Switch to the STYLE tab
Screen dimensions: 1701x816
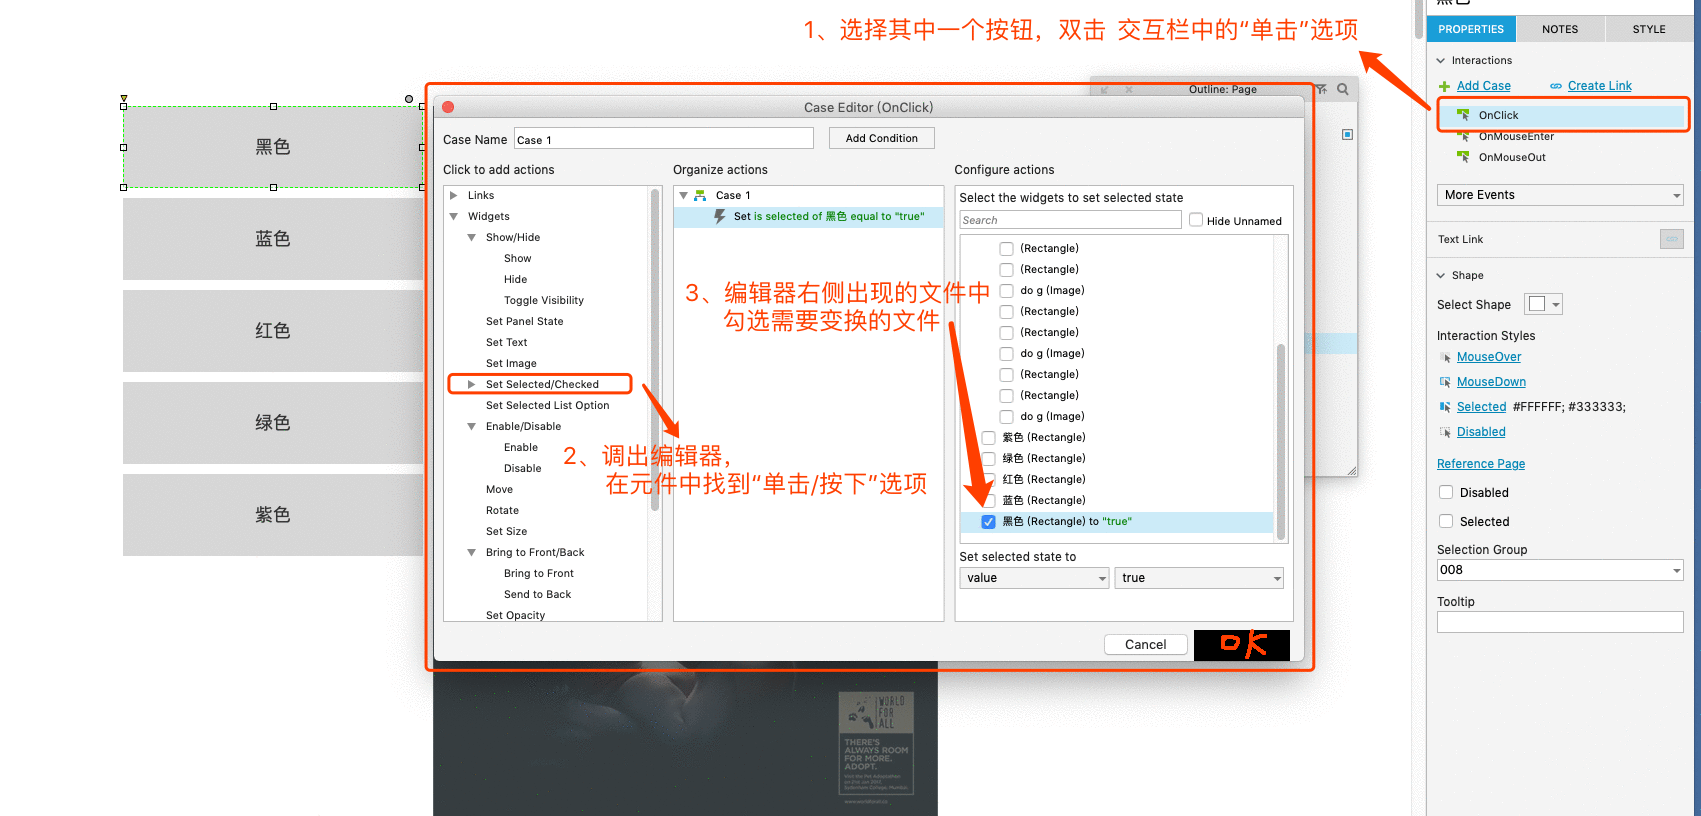[x=1649, y=29]
